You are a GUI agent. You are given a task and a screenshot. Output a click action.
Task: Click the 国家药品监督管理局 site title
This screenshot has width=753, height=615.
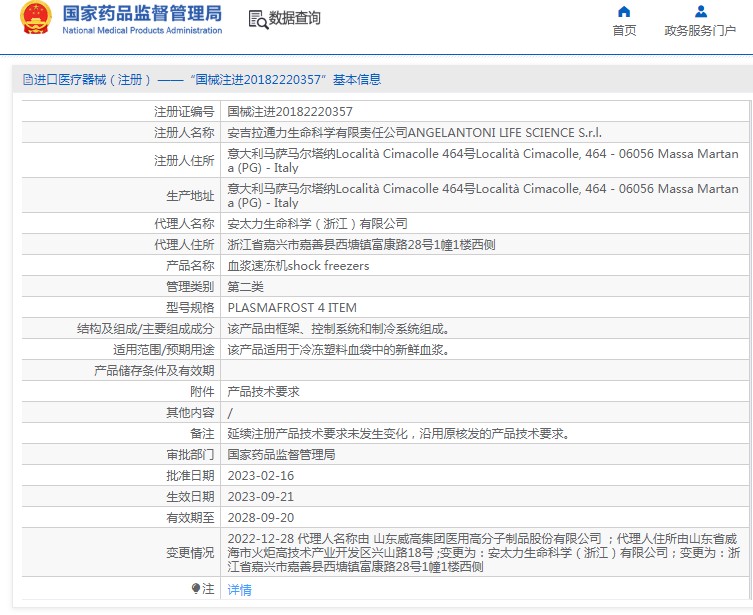click(142, 13)
